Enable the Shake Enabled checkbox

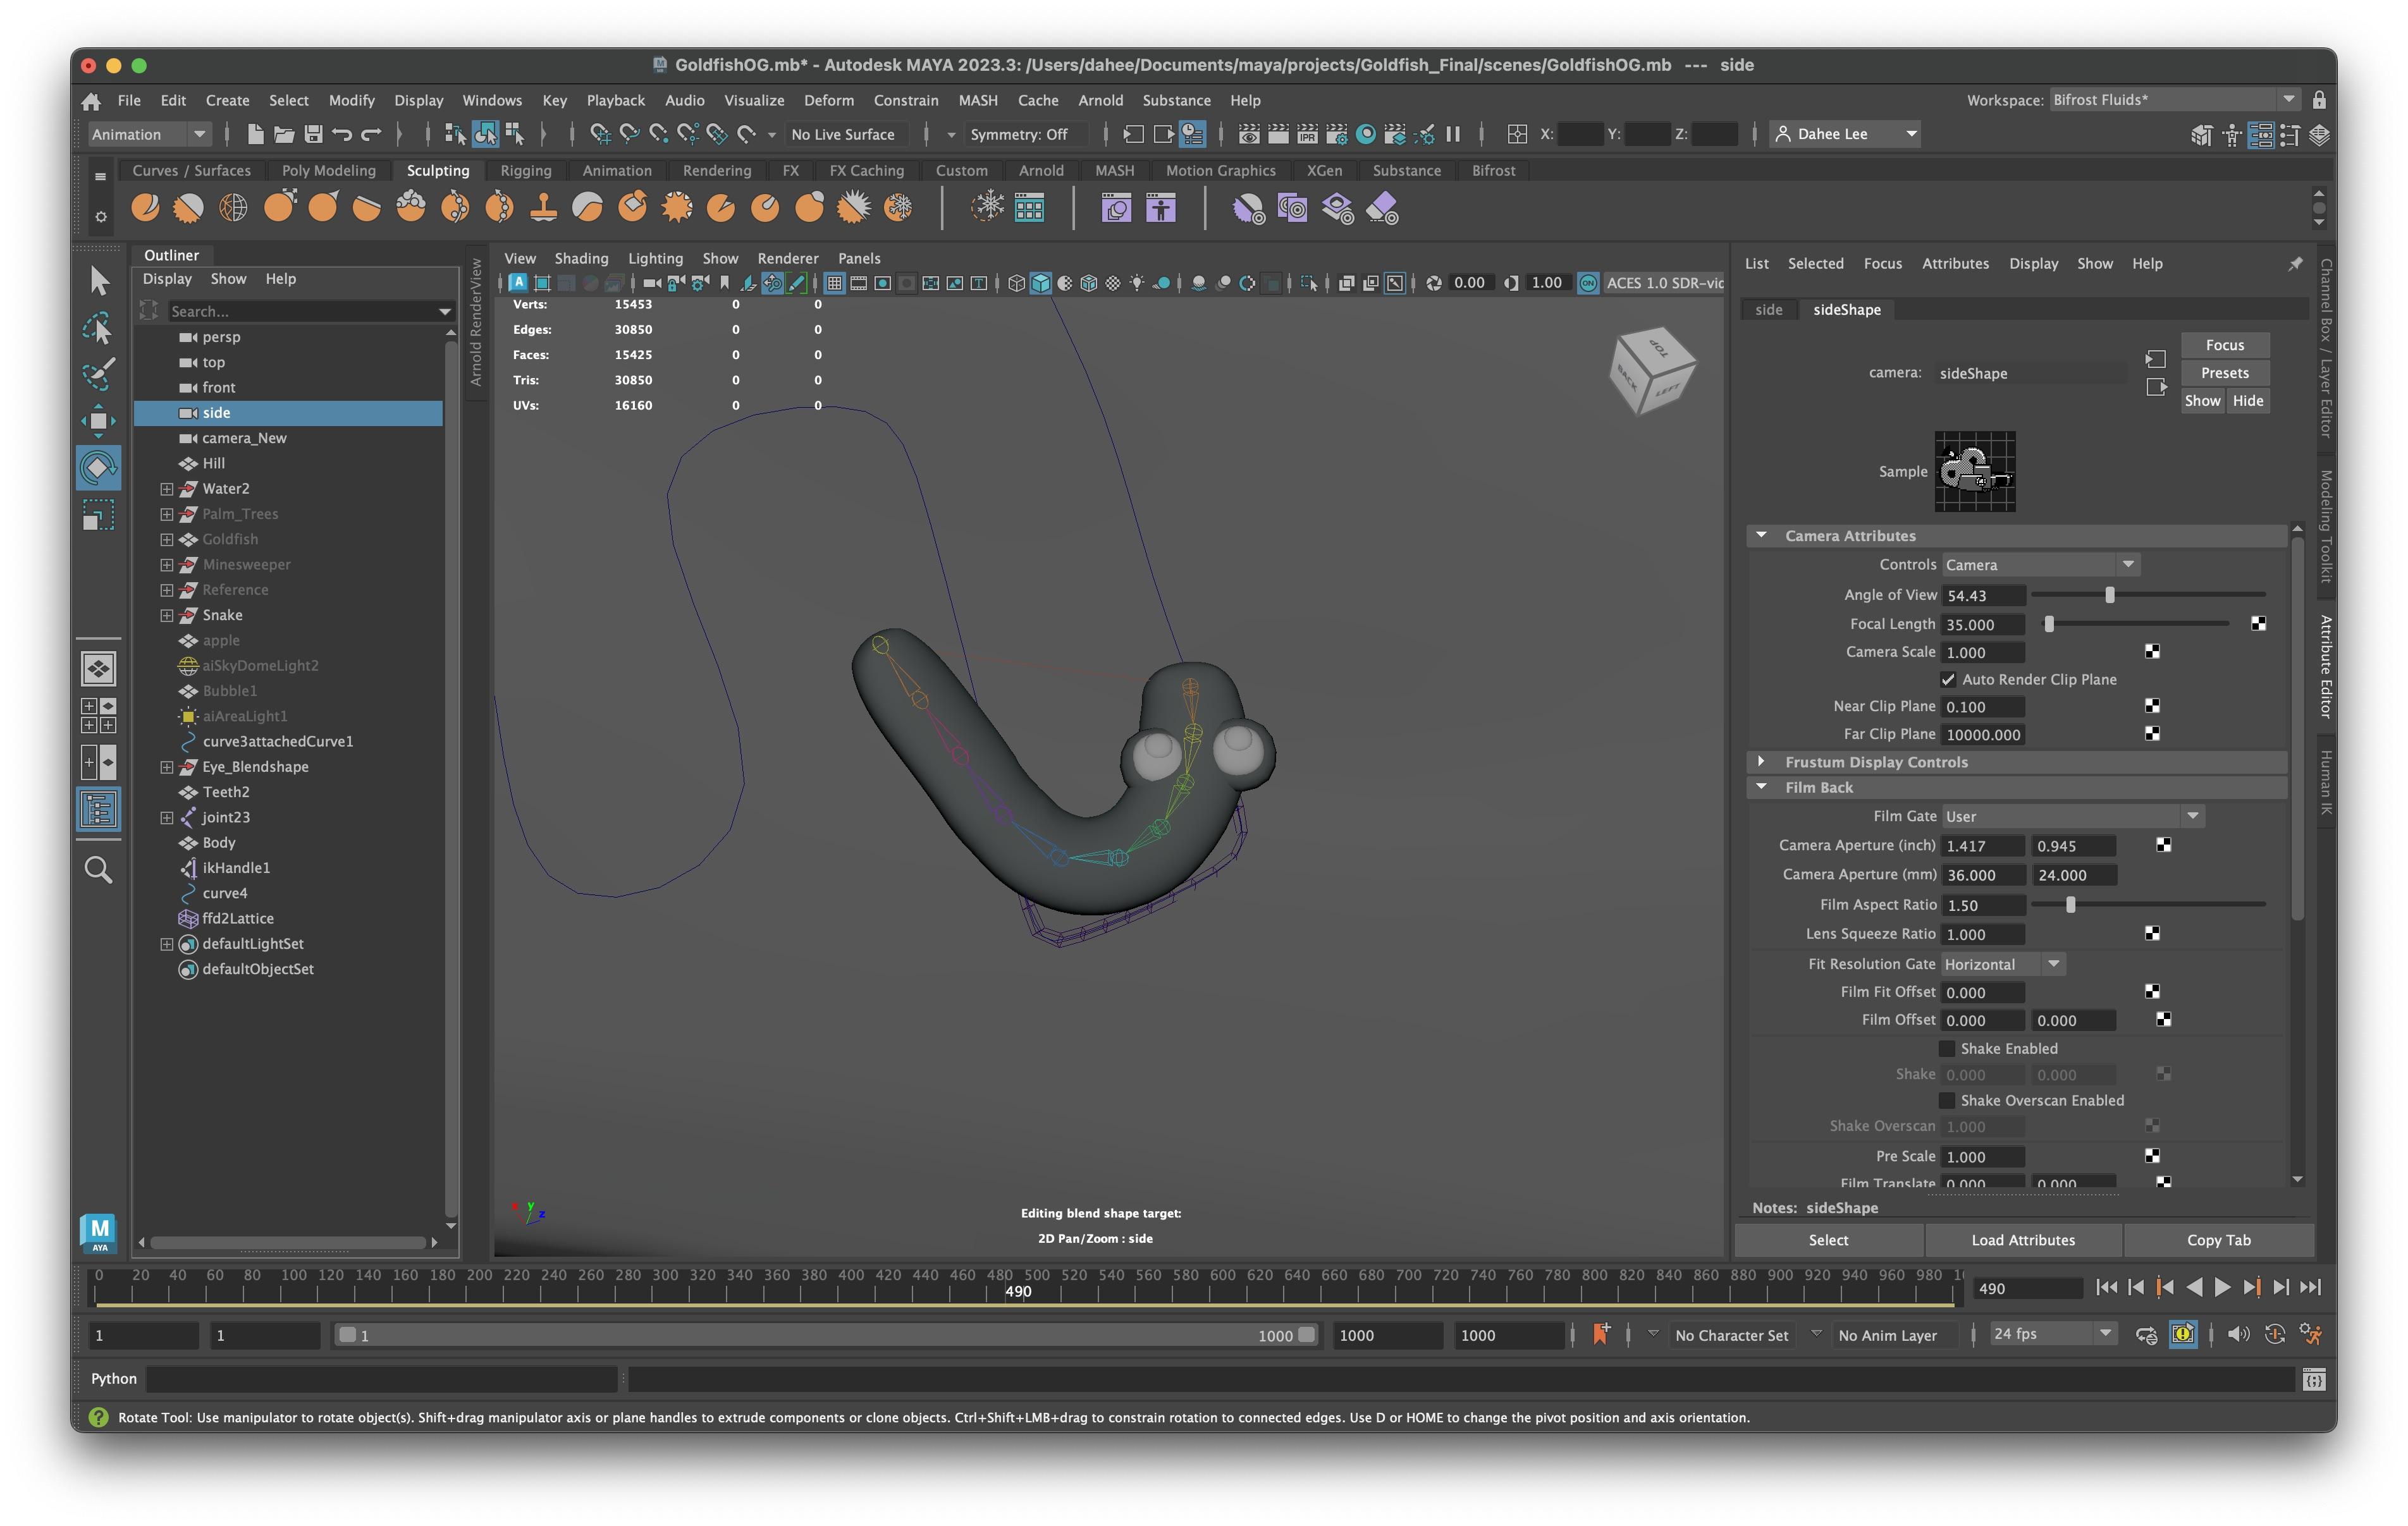pos(1946,1049)
